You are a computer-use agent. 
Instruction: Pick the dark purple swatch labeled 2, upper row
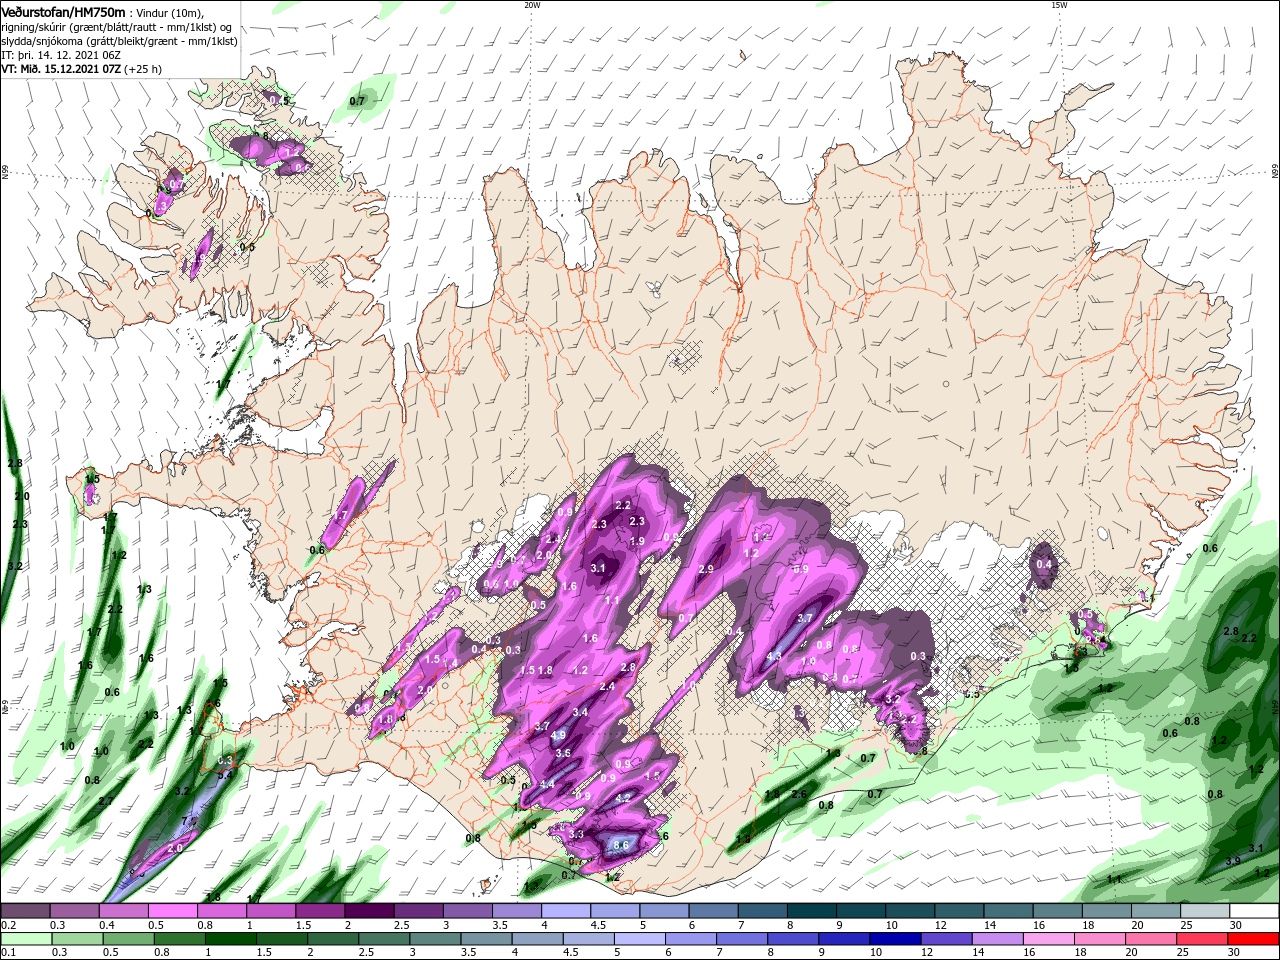[369, 911]
